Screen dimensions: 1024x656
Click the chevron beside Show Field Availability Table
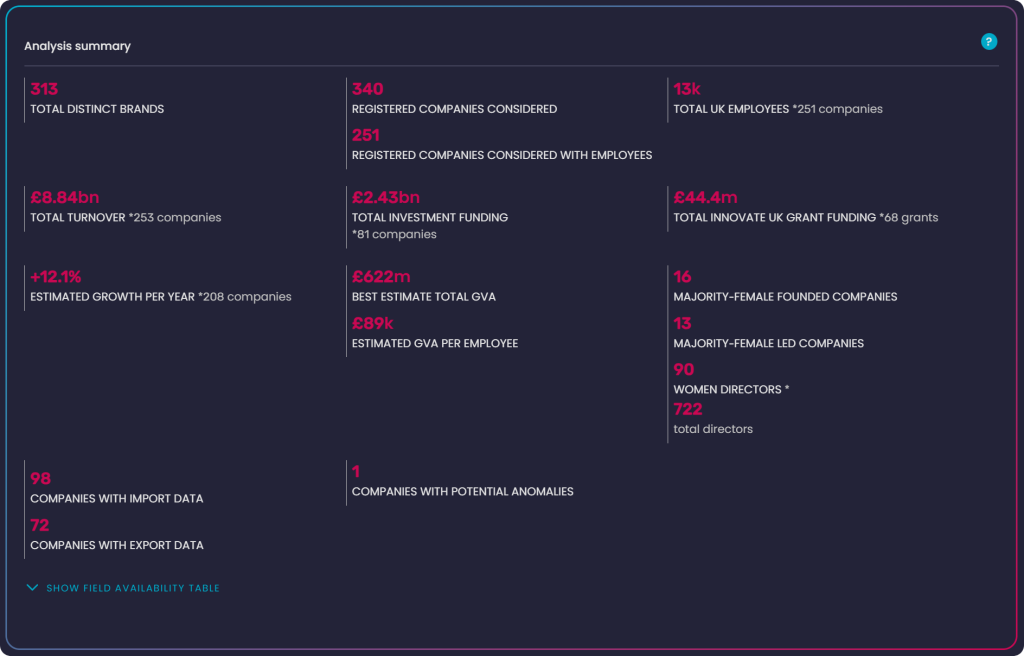pos(32,587)
